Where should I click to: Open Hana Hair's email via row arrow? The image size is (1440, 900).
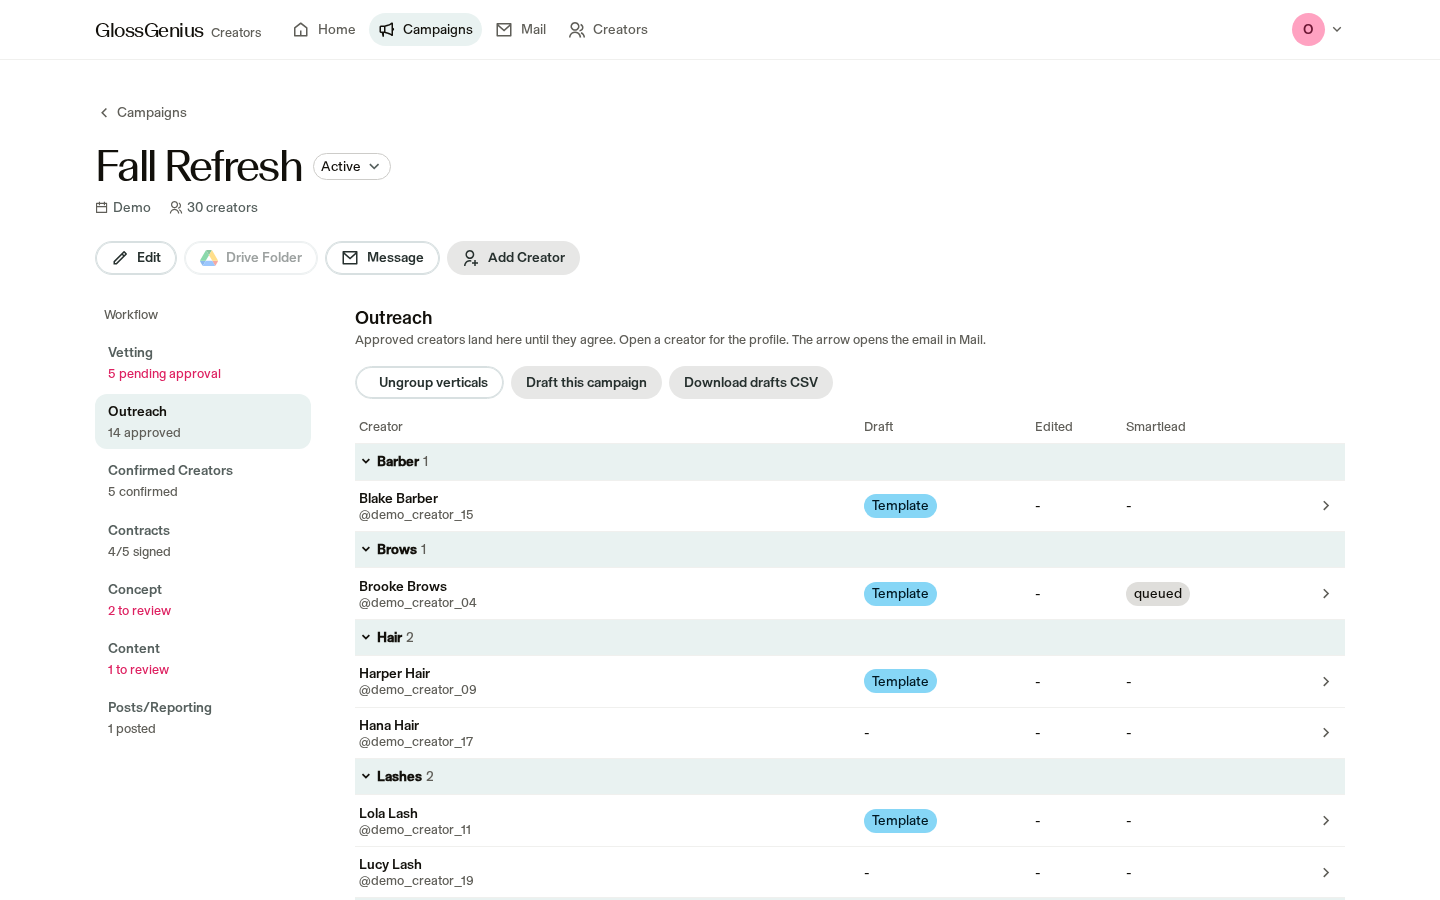coord(1326,733)
